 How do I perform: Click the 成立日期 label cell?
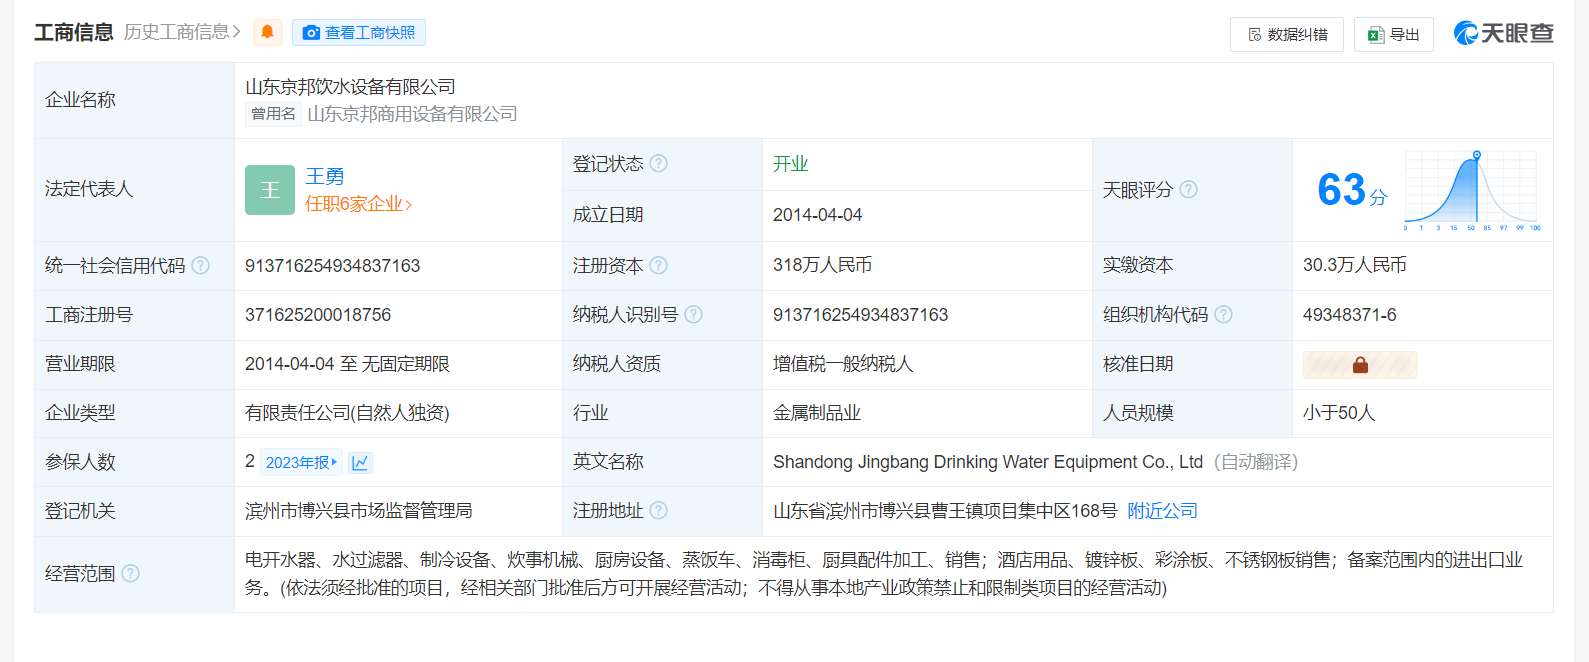coord(662,215)
